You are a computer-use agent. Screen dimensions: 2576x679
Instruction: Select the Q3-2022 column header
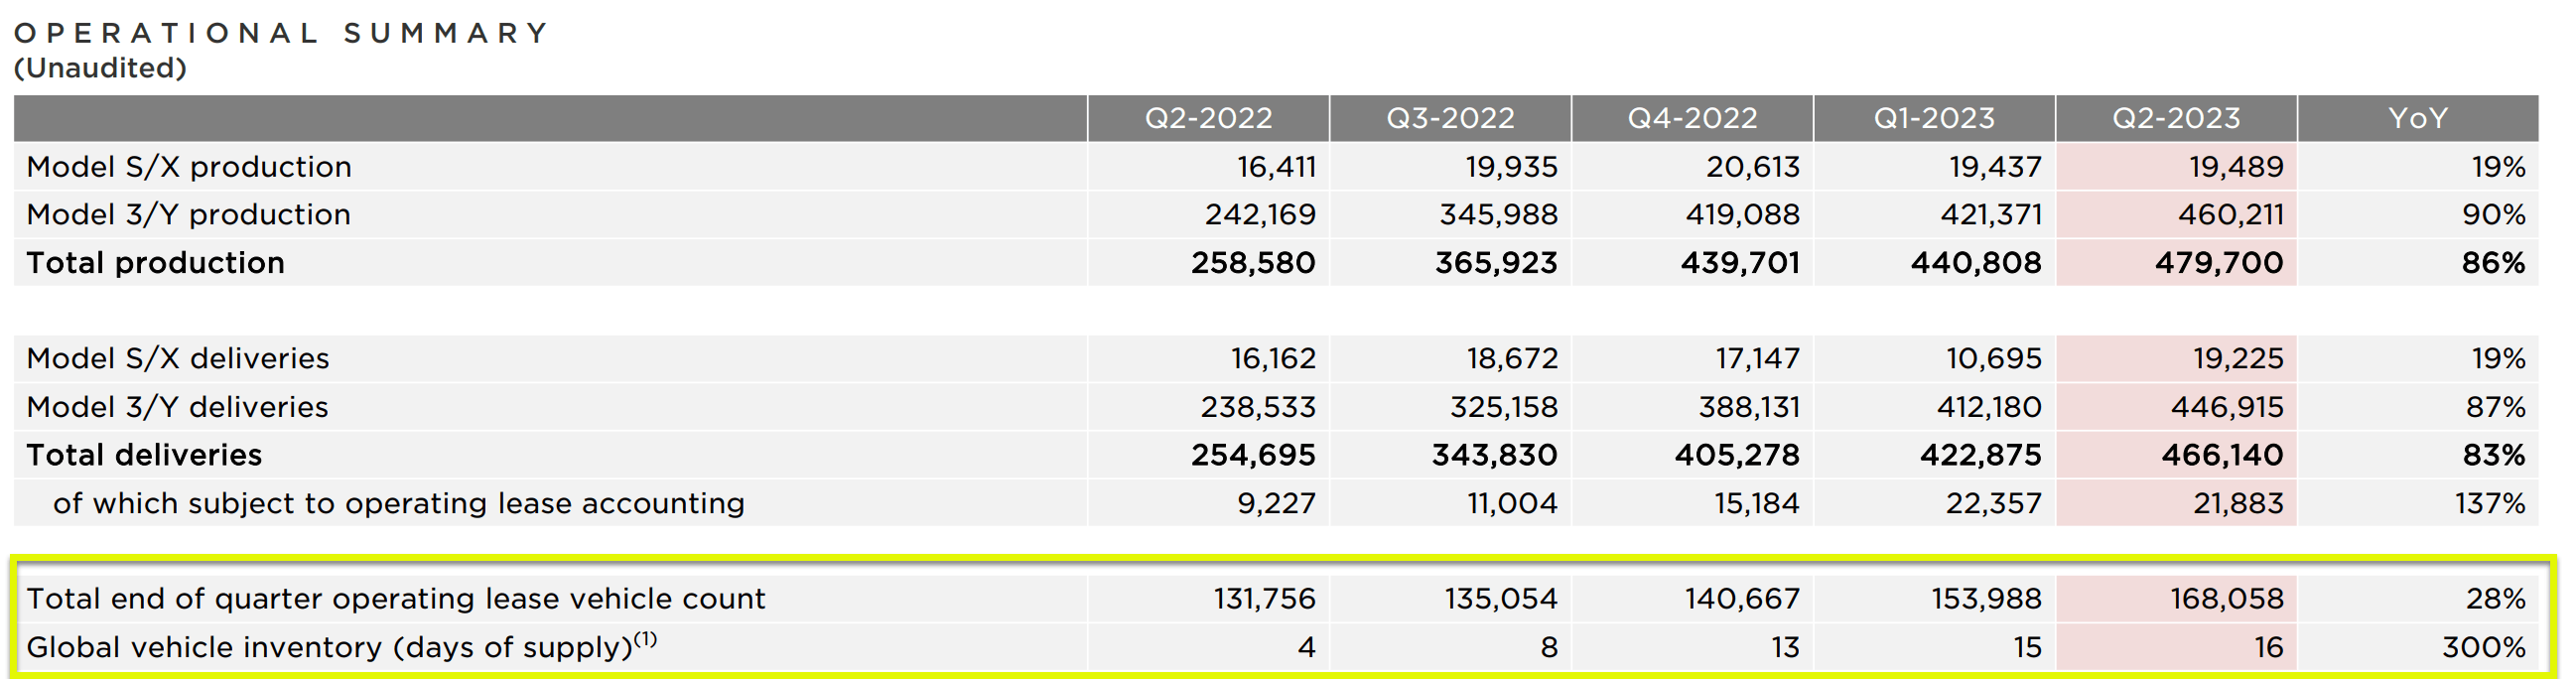click(1450, 118)
